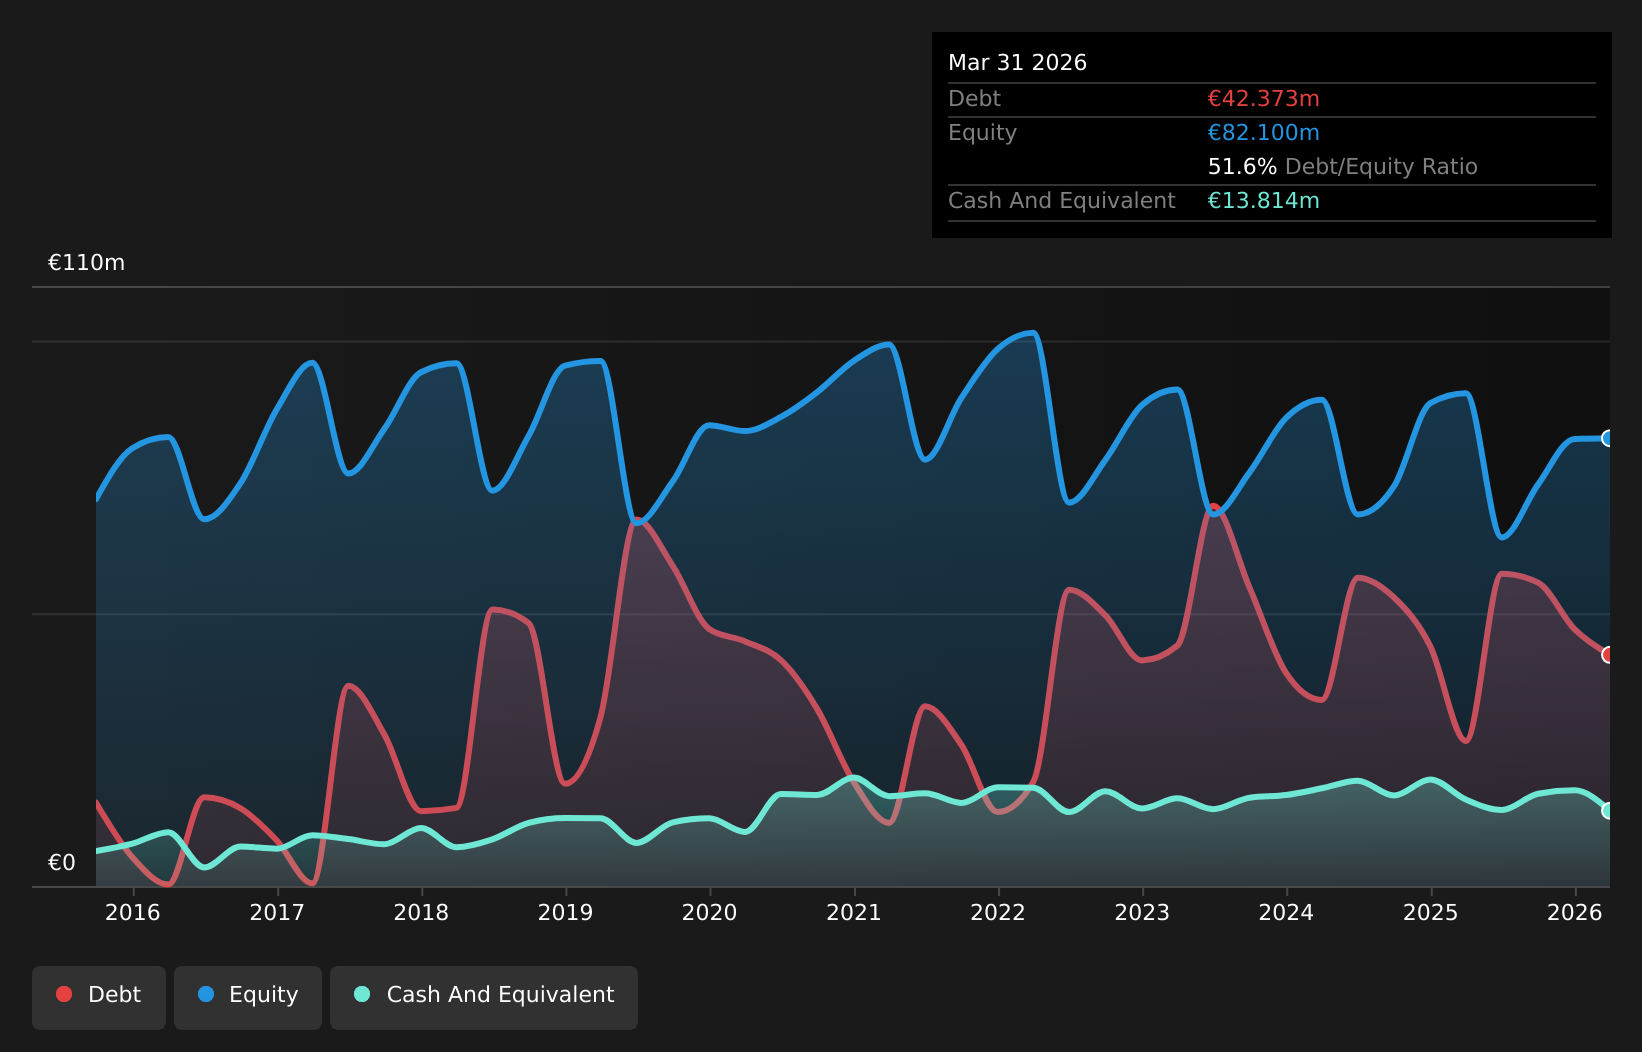Click the Equity row label in tooltip
The height and width of the screenshot is (1052, 1642).
click(982, 133)
